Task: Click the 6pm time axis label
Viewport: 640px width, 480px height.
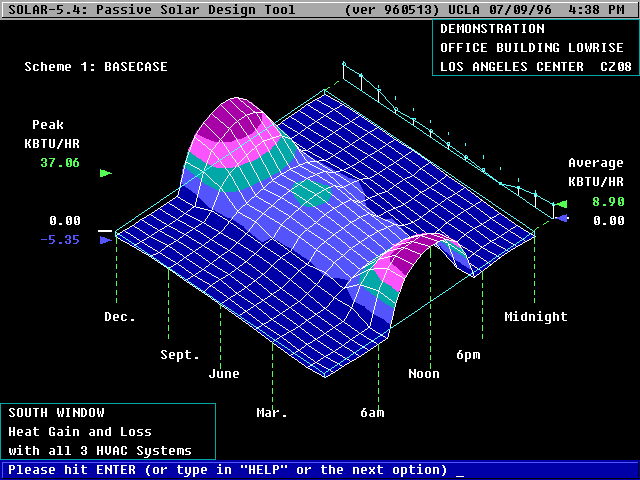Action: coord(468,355)
